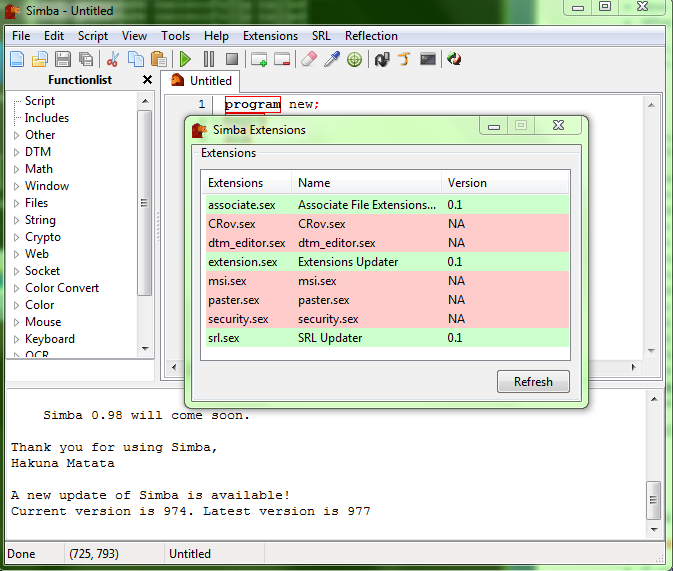The height and width of the screenshot is (571, 673).
Task: Expand the Web tree node
Action: (x=16, y=254)
